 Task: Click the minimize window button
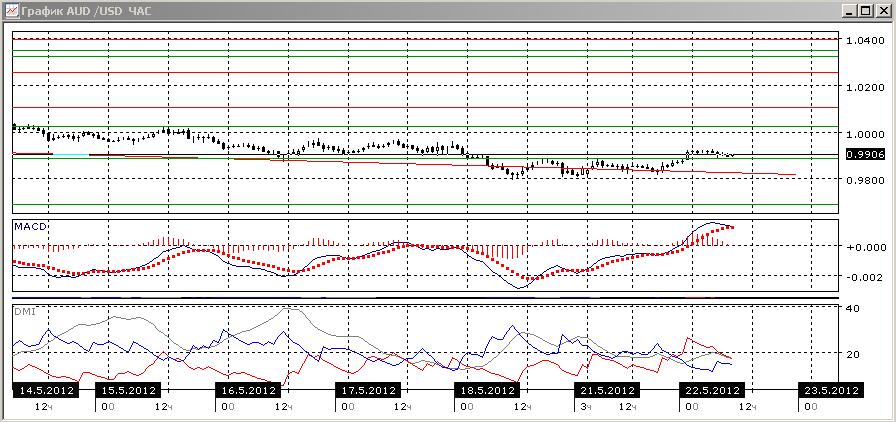click(x=851, y=11)
